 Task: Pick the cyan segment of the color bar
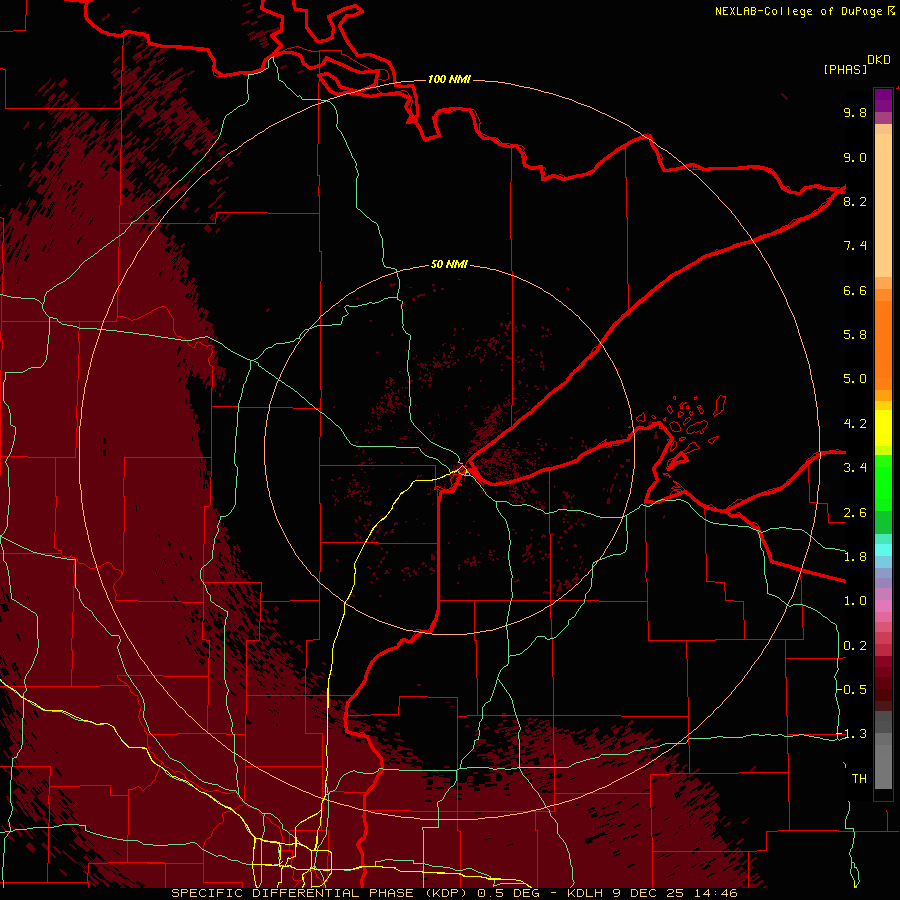coord(883,549)
